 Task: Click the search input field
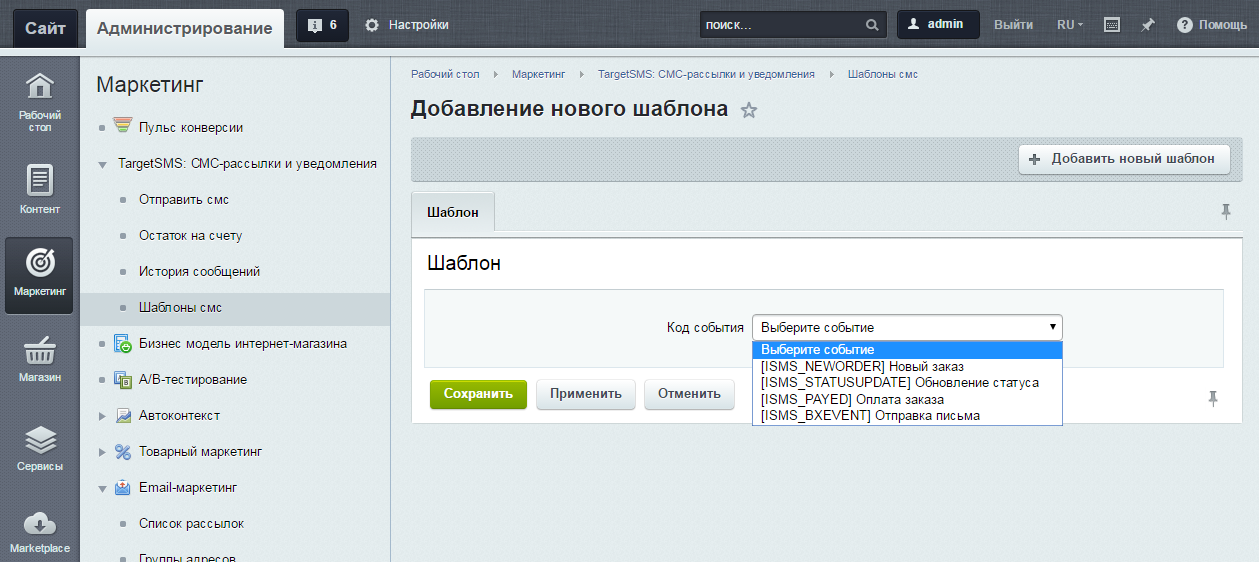[x=780, y=25]
